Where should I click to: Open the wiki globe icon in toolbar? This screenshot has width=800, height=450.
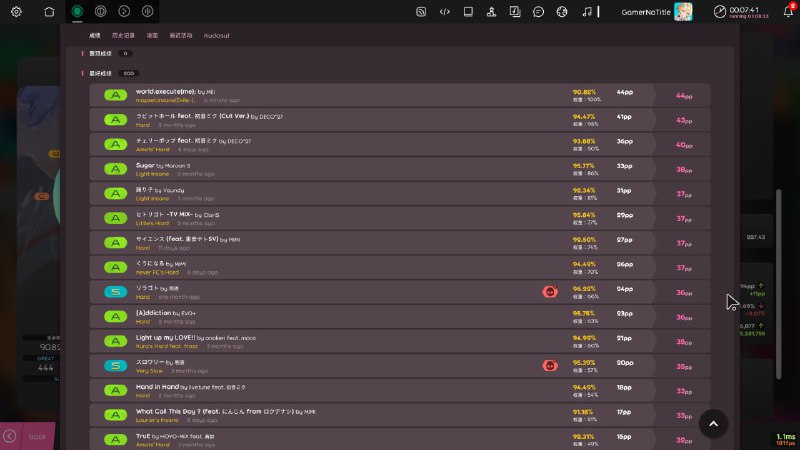pos(562,12)
